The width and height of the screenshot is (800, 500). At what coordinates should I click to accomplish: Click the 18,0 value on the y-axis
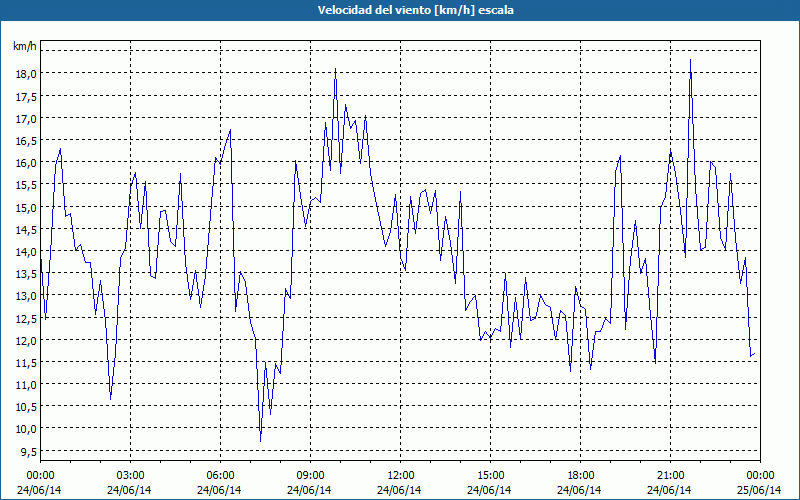pyautogui.click(x=27, y=73)
